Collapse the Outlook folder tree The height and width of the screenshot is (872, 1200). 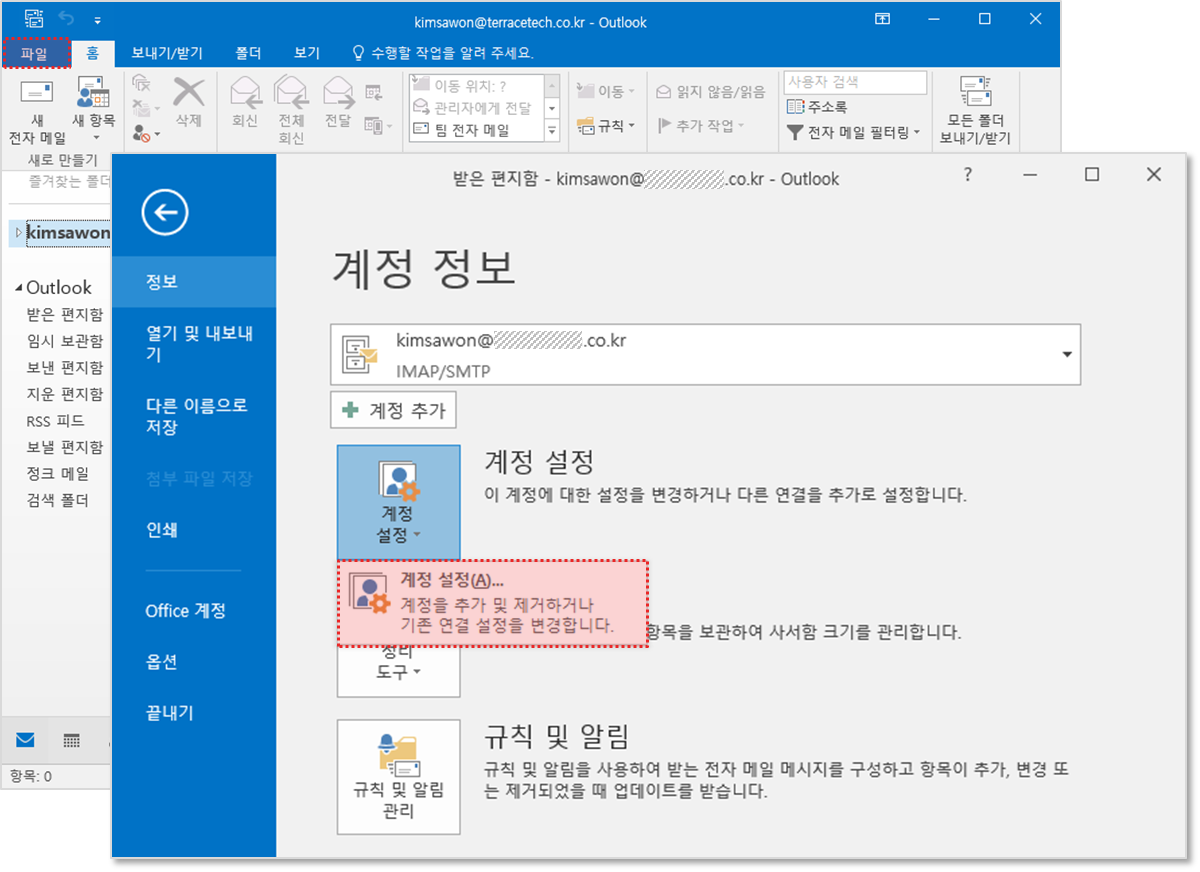click(19, 288)
